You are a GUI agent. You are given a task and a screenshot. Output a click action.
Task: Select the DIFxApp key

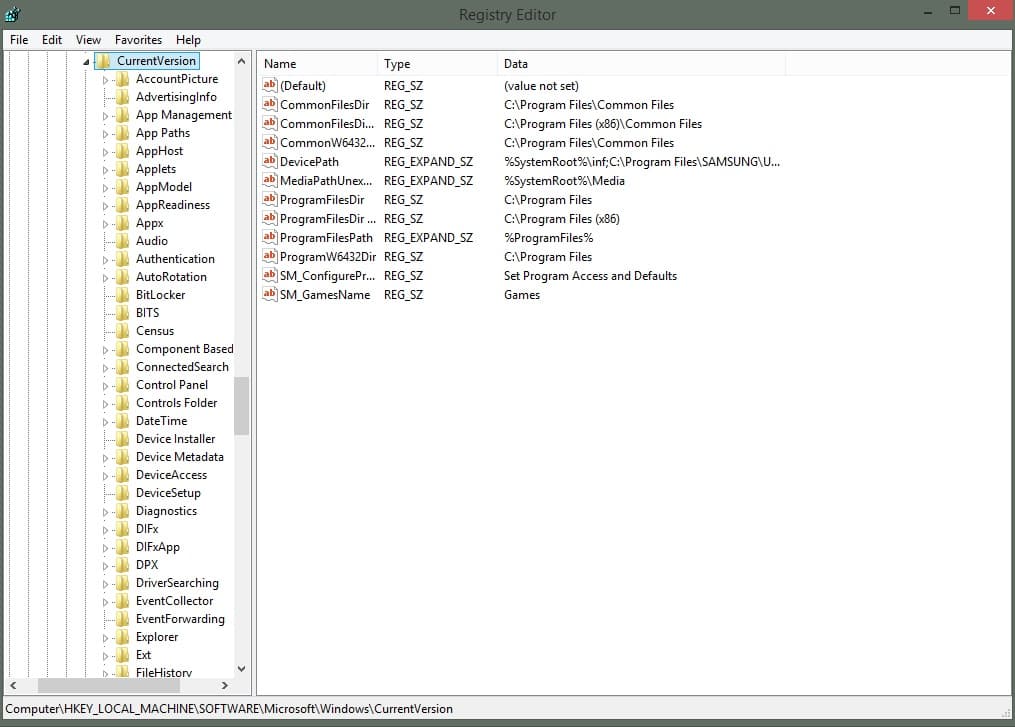pos(157,547)
